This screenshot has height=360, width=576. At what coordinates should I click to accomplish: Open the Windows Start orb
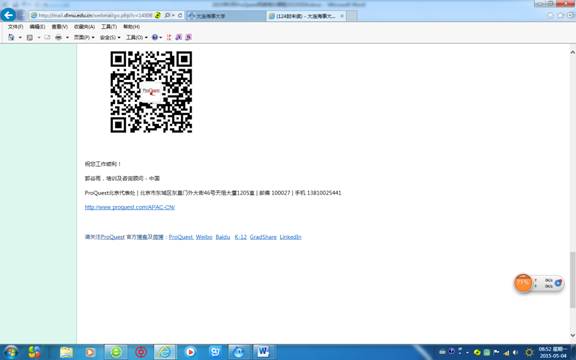tap(10, 352)
